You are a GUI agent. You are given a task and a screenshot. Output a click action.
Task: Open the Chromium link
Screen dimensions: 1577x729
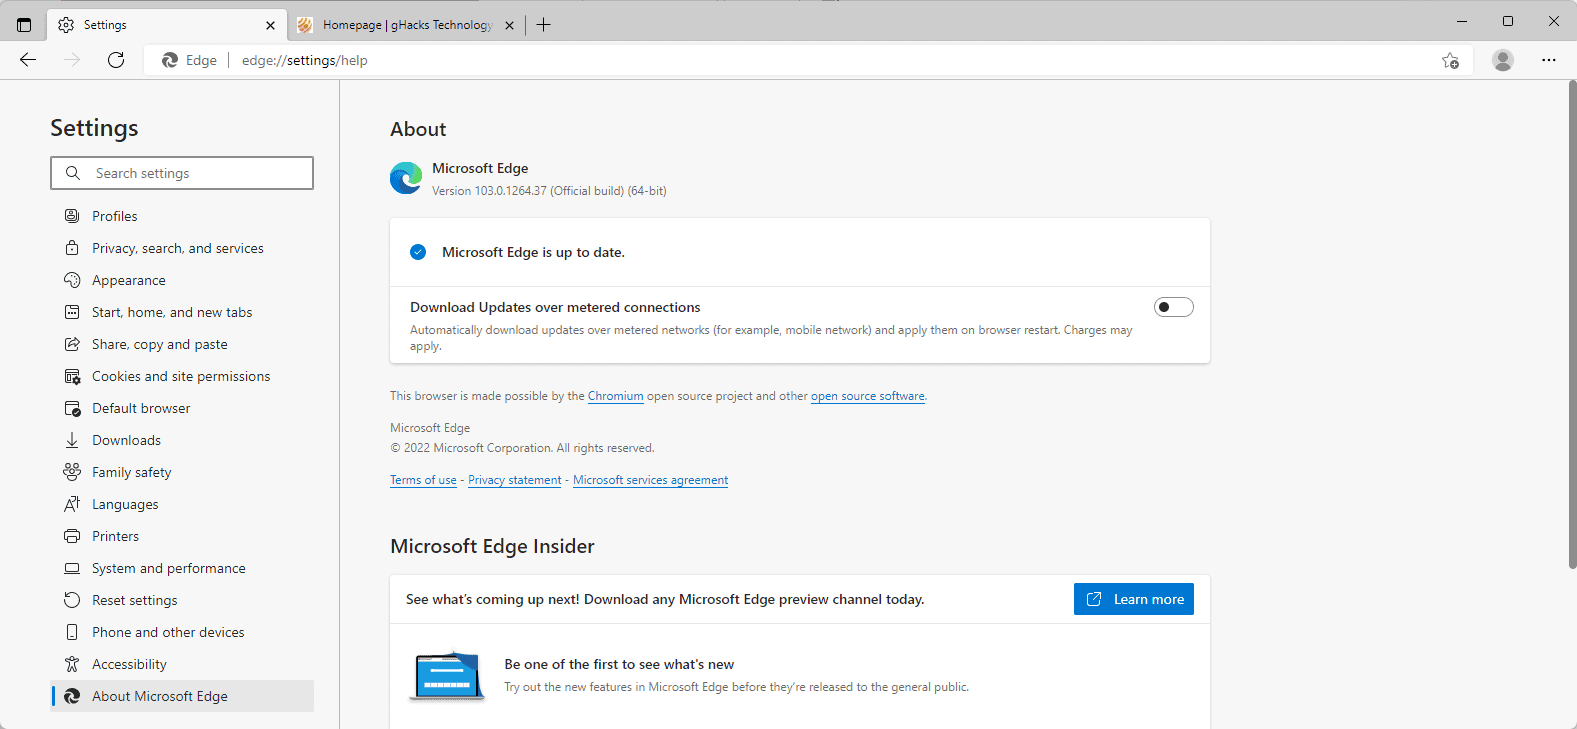[615, 396]
